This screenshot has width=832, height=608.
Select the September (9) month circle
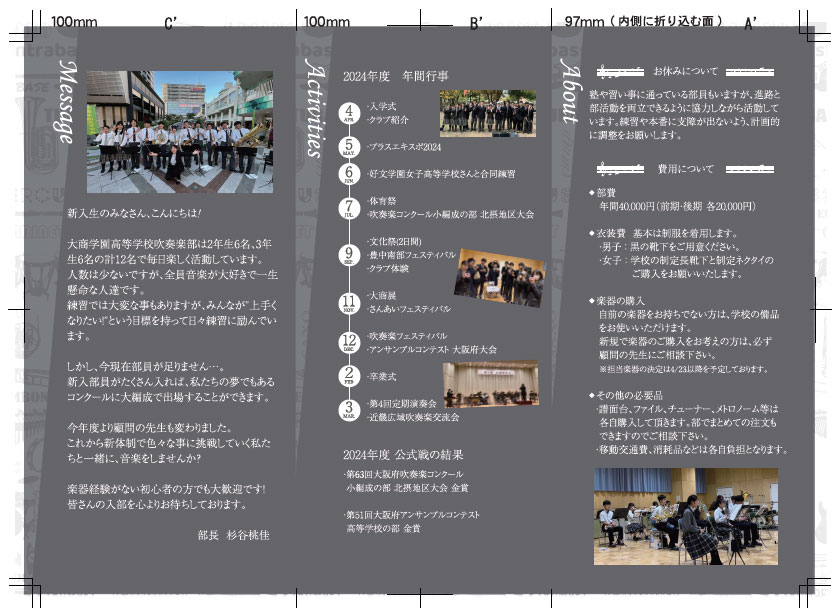pos(349,255)
